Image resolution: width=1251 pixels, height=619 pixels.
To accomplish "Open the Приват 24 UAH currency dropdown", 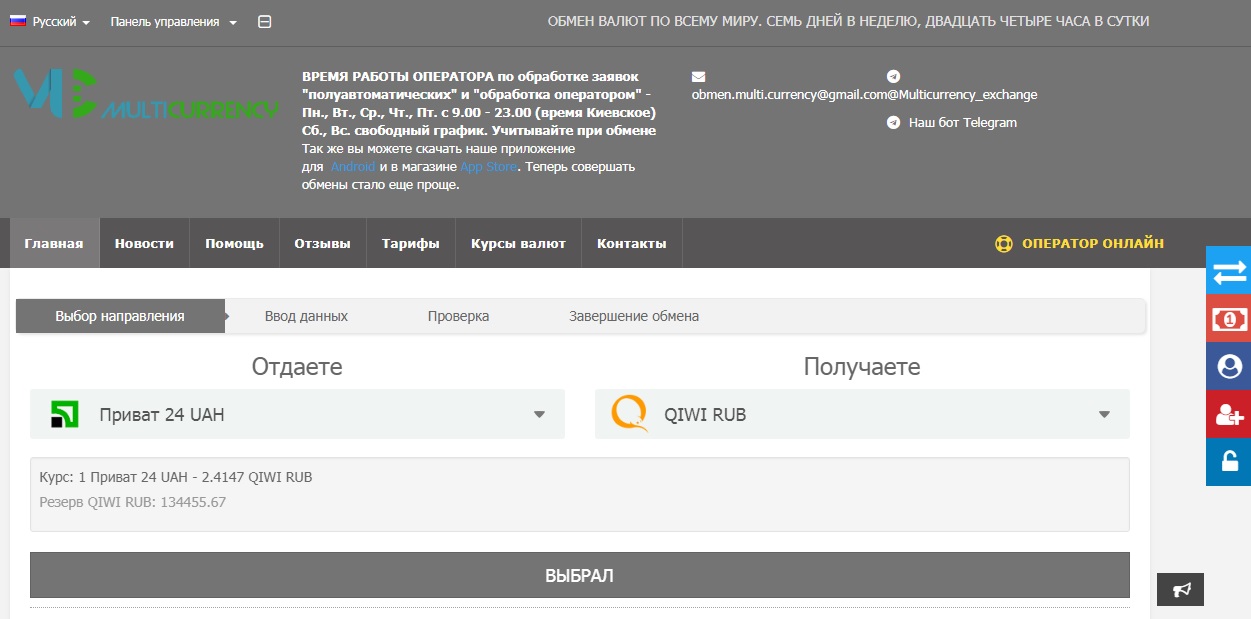I will click(x=297, y=414).
